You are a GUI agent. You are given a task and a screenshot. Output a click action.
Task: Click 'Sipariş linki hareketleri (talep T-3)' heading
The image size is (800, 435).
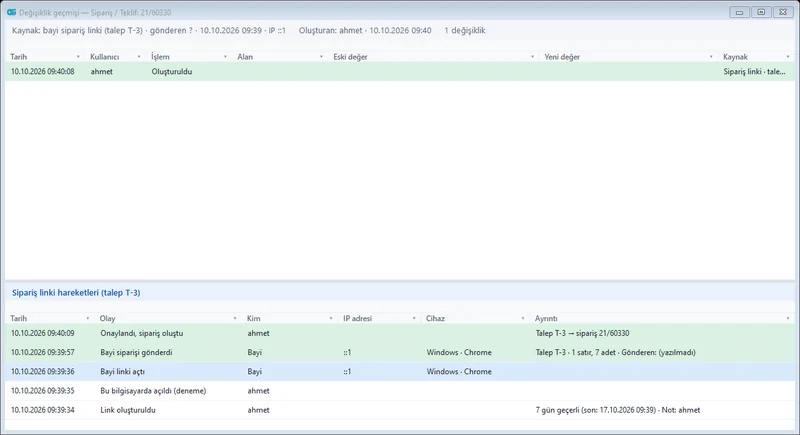coord(76,293)
